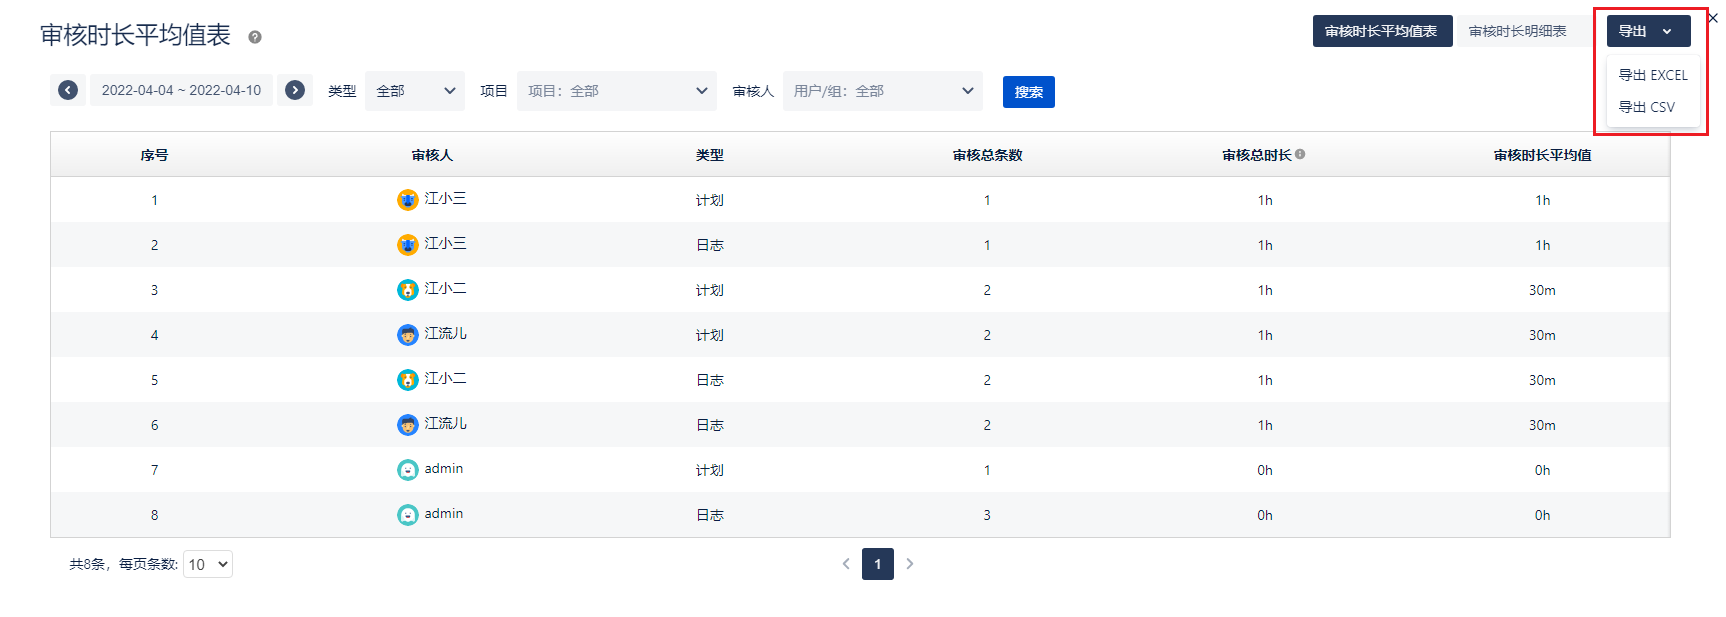The image size is (1726, 617).
Task: Switch to 审核时长明细表 tab
Action: click(1517, 31)
